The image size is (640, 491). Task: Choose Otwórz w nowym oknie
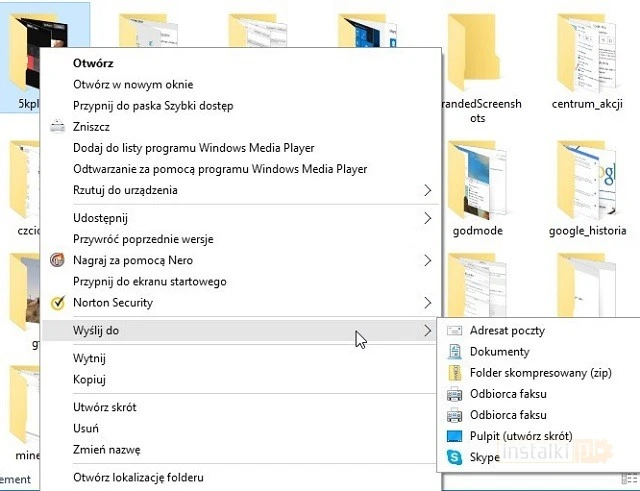(133, 85)
